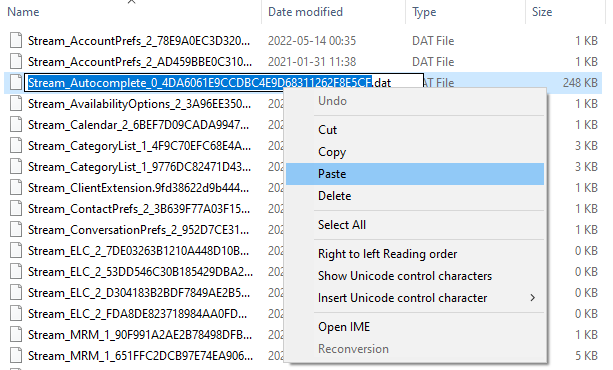This screenshot has height=370, width=613.
Task: Click file icon of Stream_AvailabilityOptions_2_3A96EE350
Action: click(16, 104)
